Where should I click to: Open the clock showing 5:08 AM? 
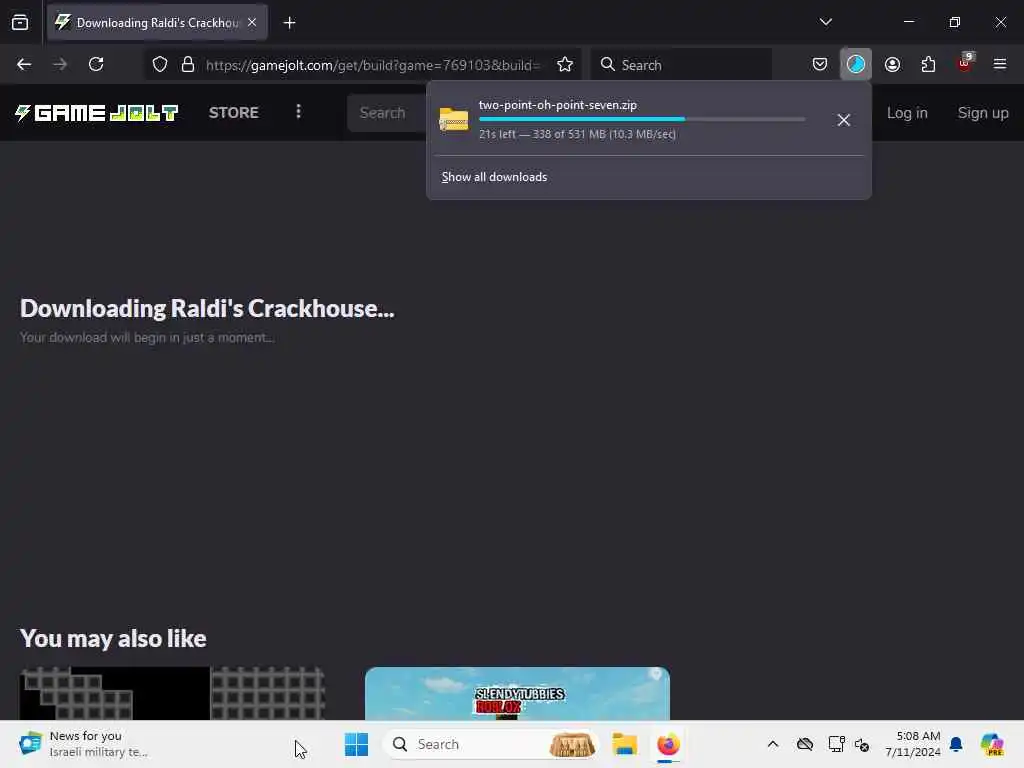(912, 744)
